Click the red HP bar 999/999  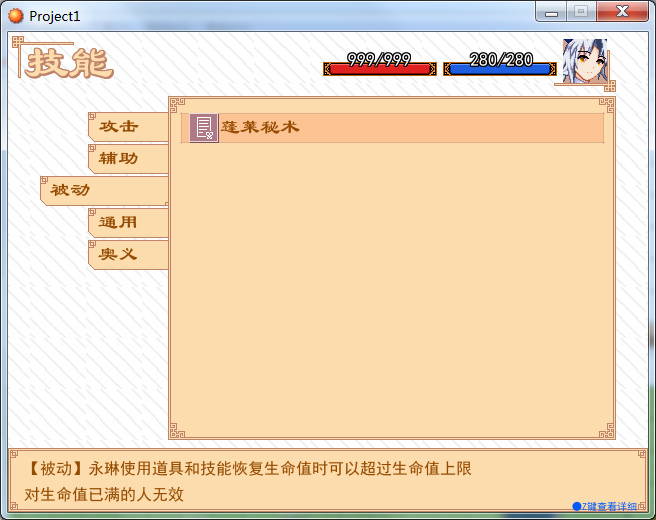tap(380, 69)
